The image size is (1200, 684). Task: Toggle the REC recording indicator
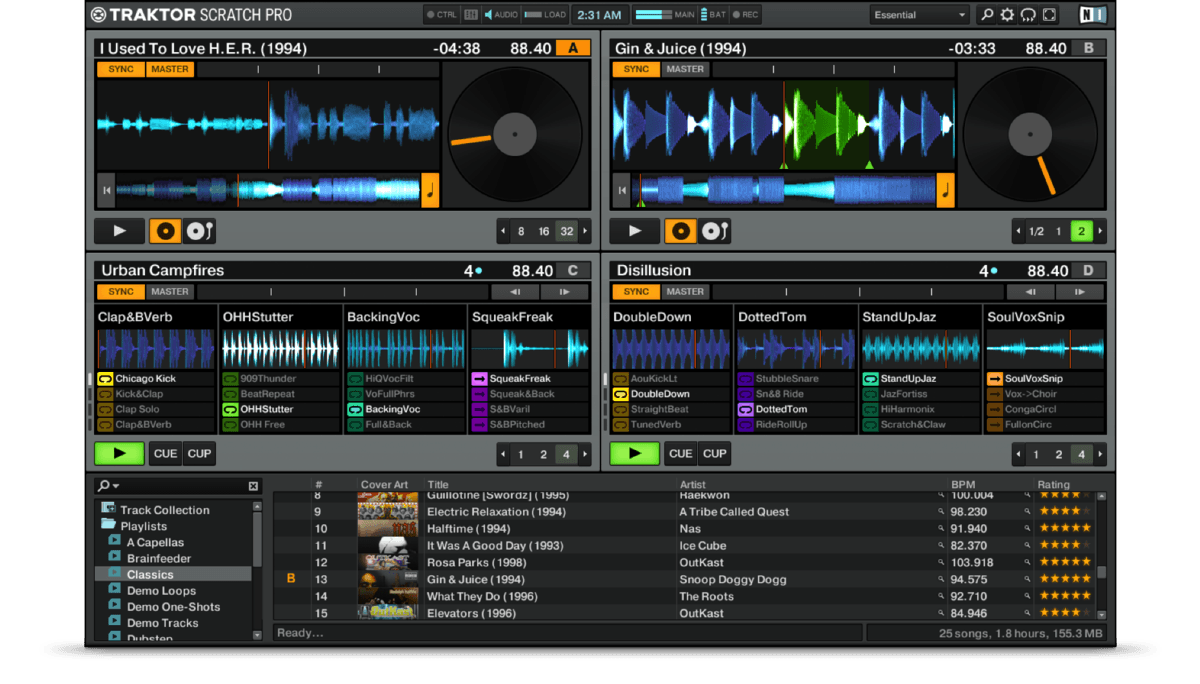[x=745, y=15]
